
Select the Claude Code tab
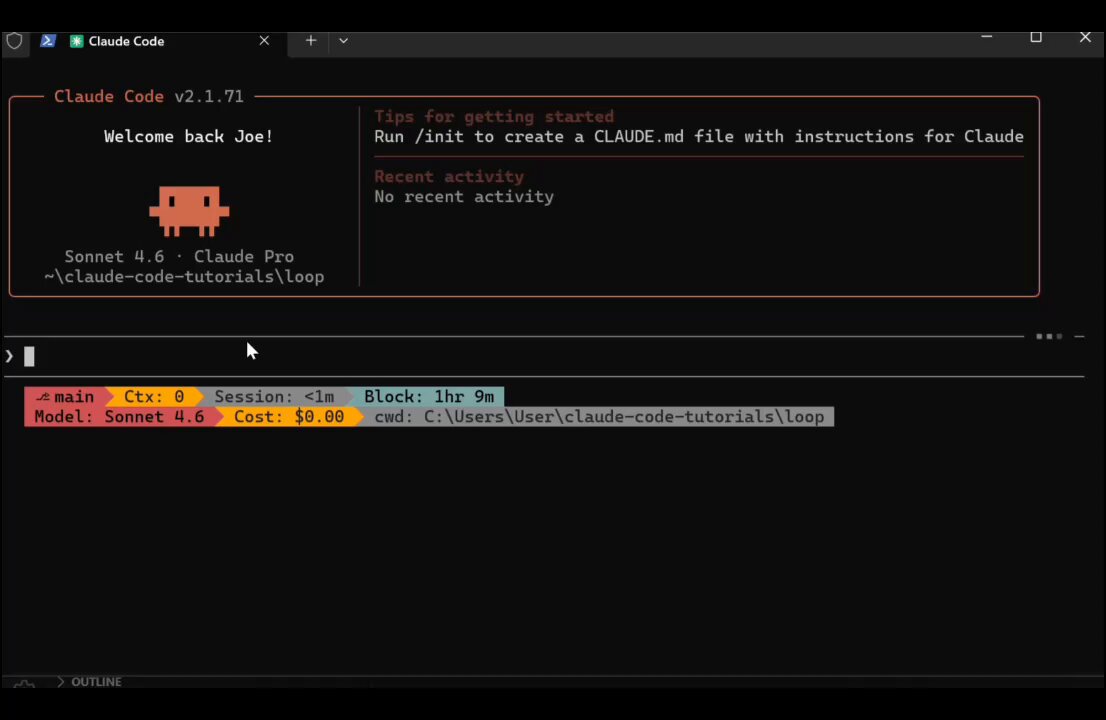(x=159, y=41)
